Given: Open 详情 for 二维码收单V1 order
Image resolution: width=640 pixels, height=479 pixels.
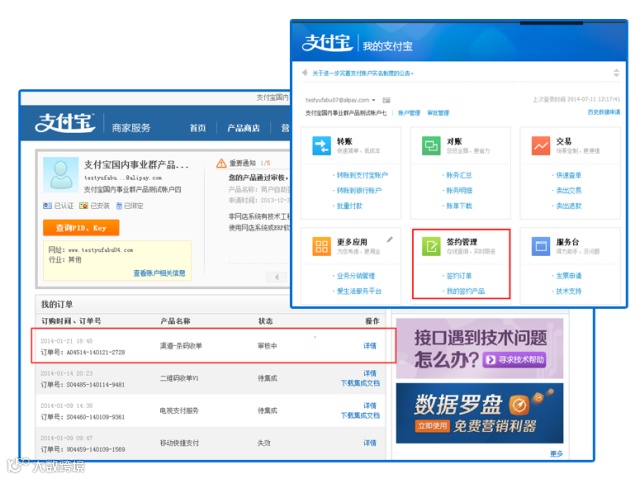Looking at the screenshot, I should pos(370,373).
